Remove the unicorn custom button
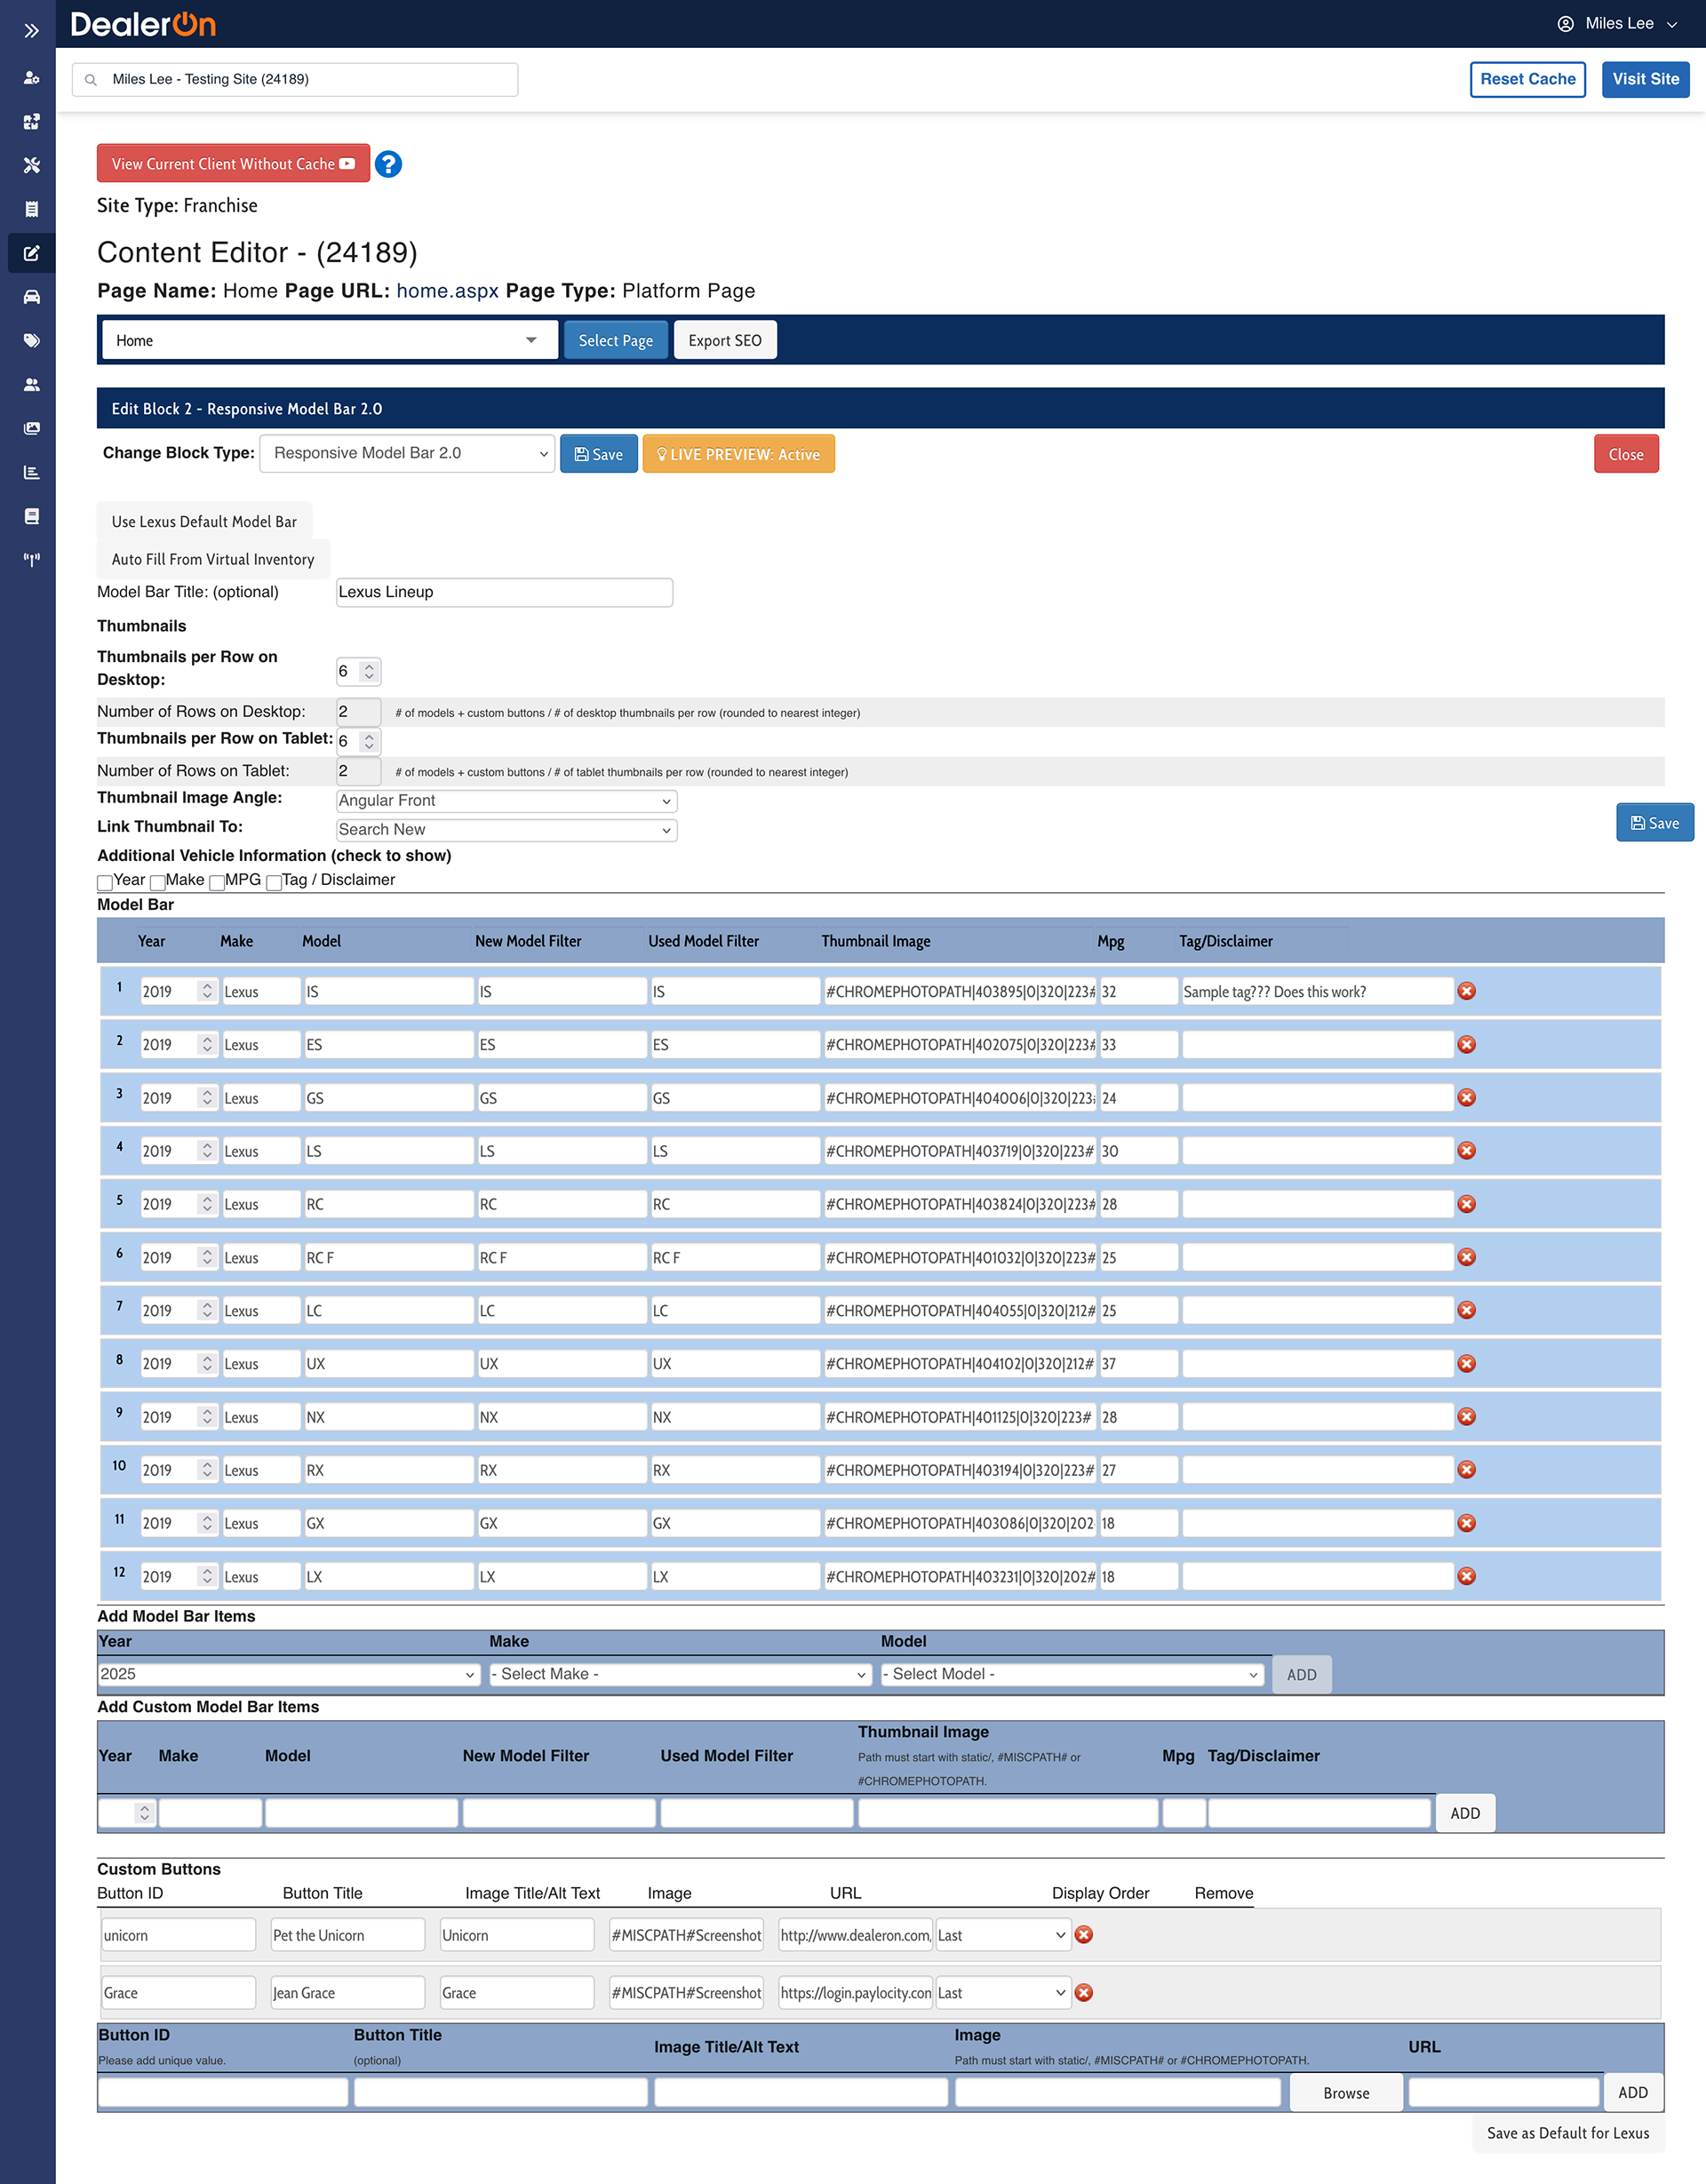Viewport: 1706px width, 2184px height. [1083, 1935]
